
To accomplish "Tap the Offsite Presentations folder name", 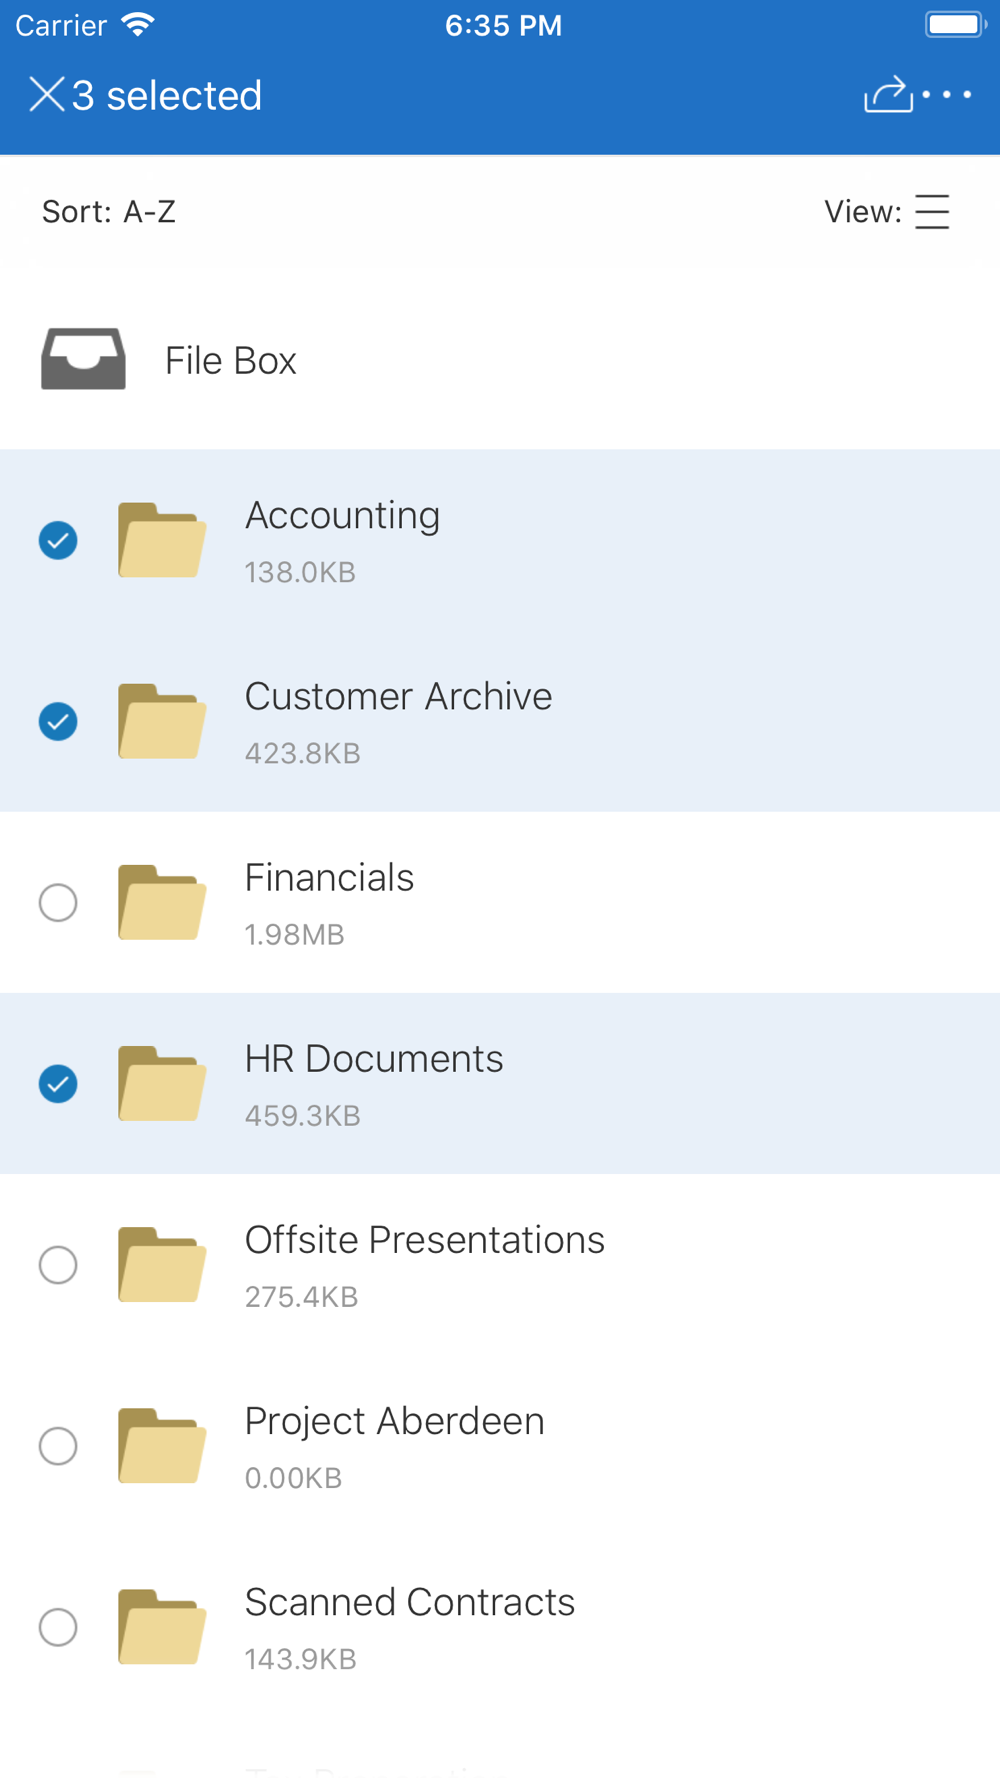I will (425, 1240).
